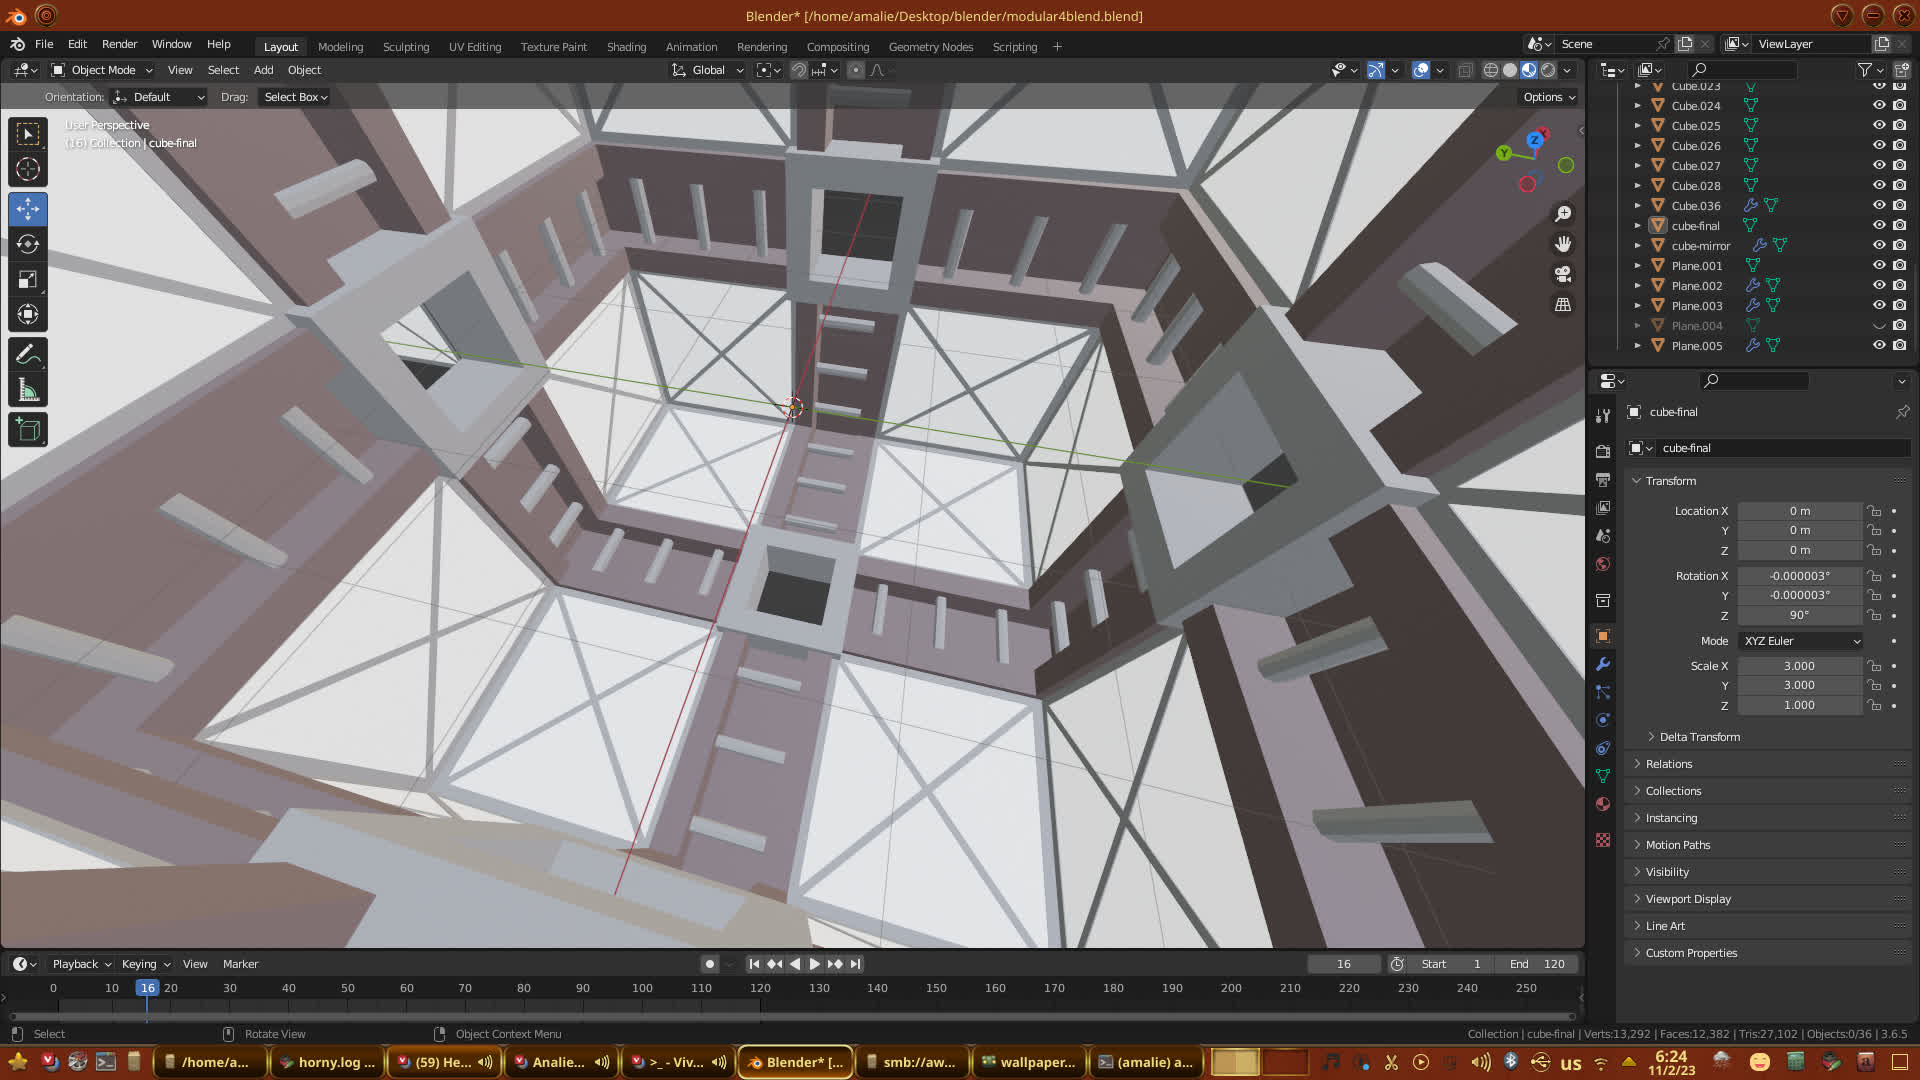
Task: Toggle camera view in viewport
Action: [x=1563, y=274]
